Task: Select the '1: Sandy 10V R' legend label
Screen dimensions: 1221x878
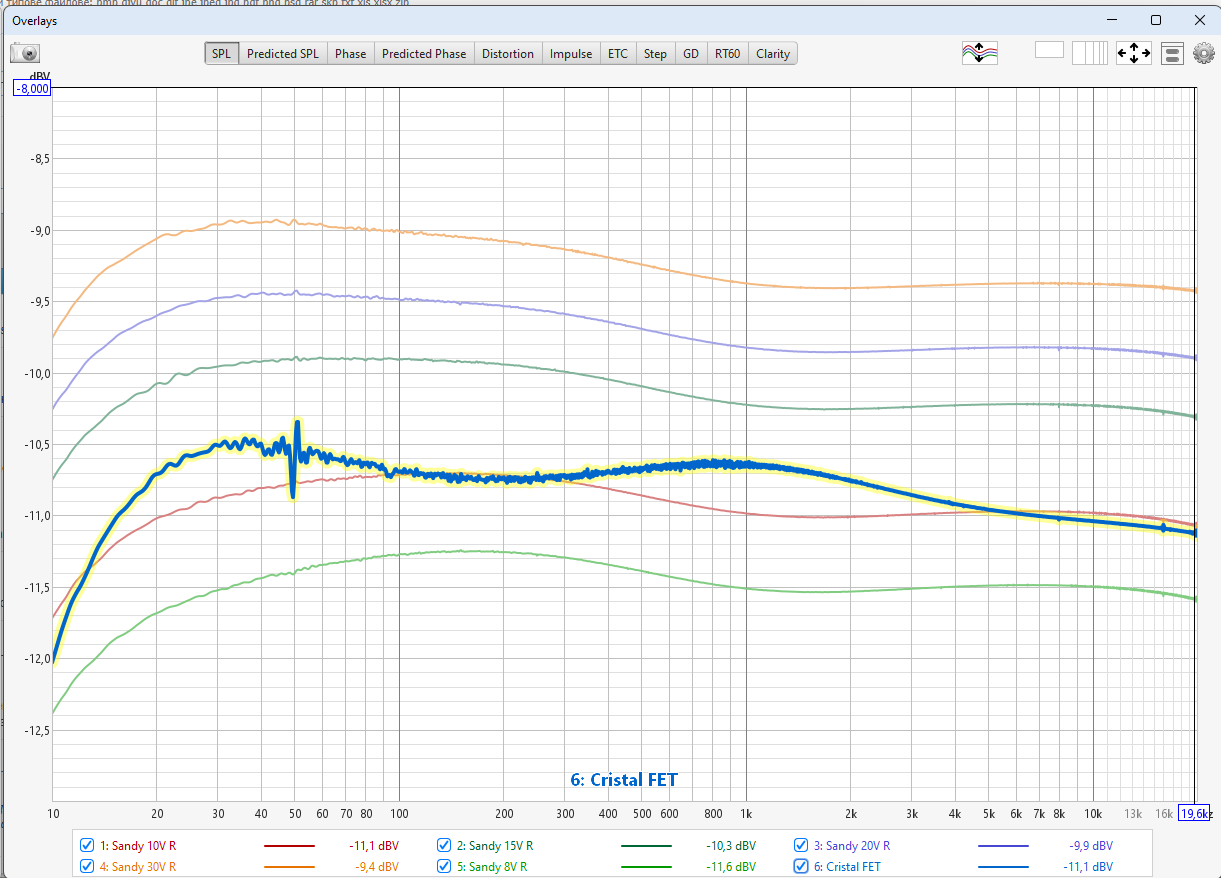Action: [x=138, y=846]
